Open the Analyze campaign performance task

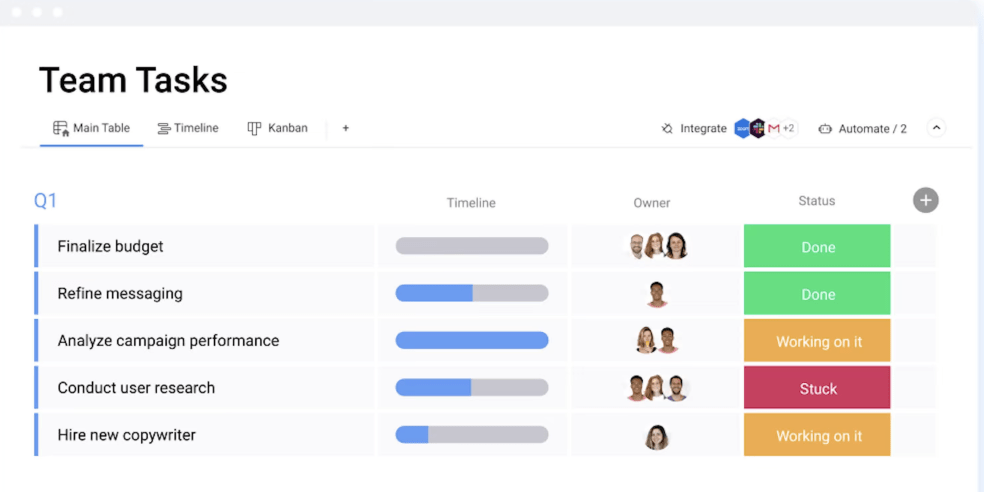point(168,341)
